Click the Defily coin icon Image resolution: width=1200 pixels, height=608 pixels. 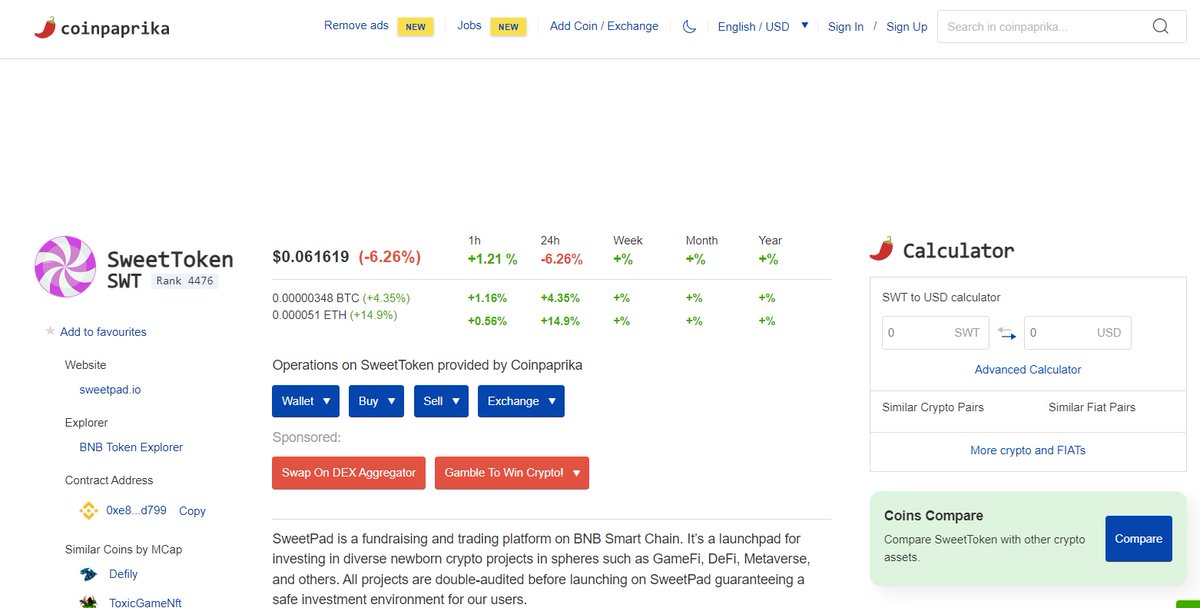[89, 574]
